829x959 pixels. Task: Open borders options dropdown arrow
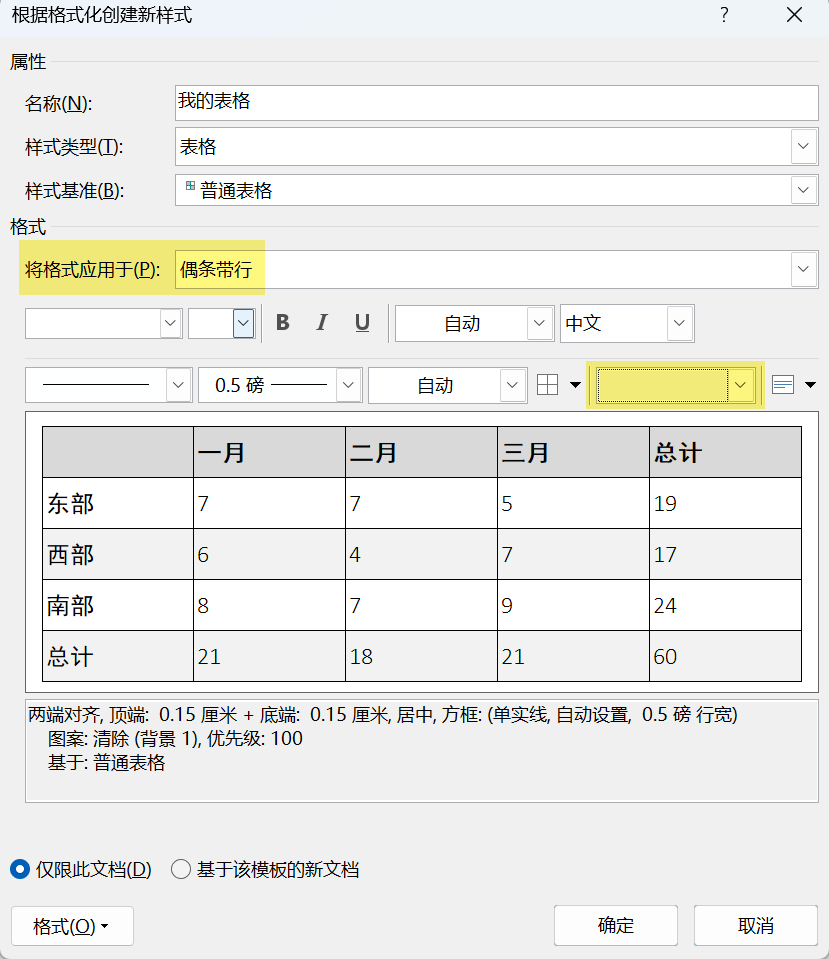pos(575,385)
